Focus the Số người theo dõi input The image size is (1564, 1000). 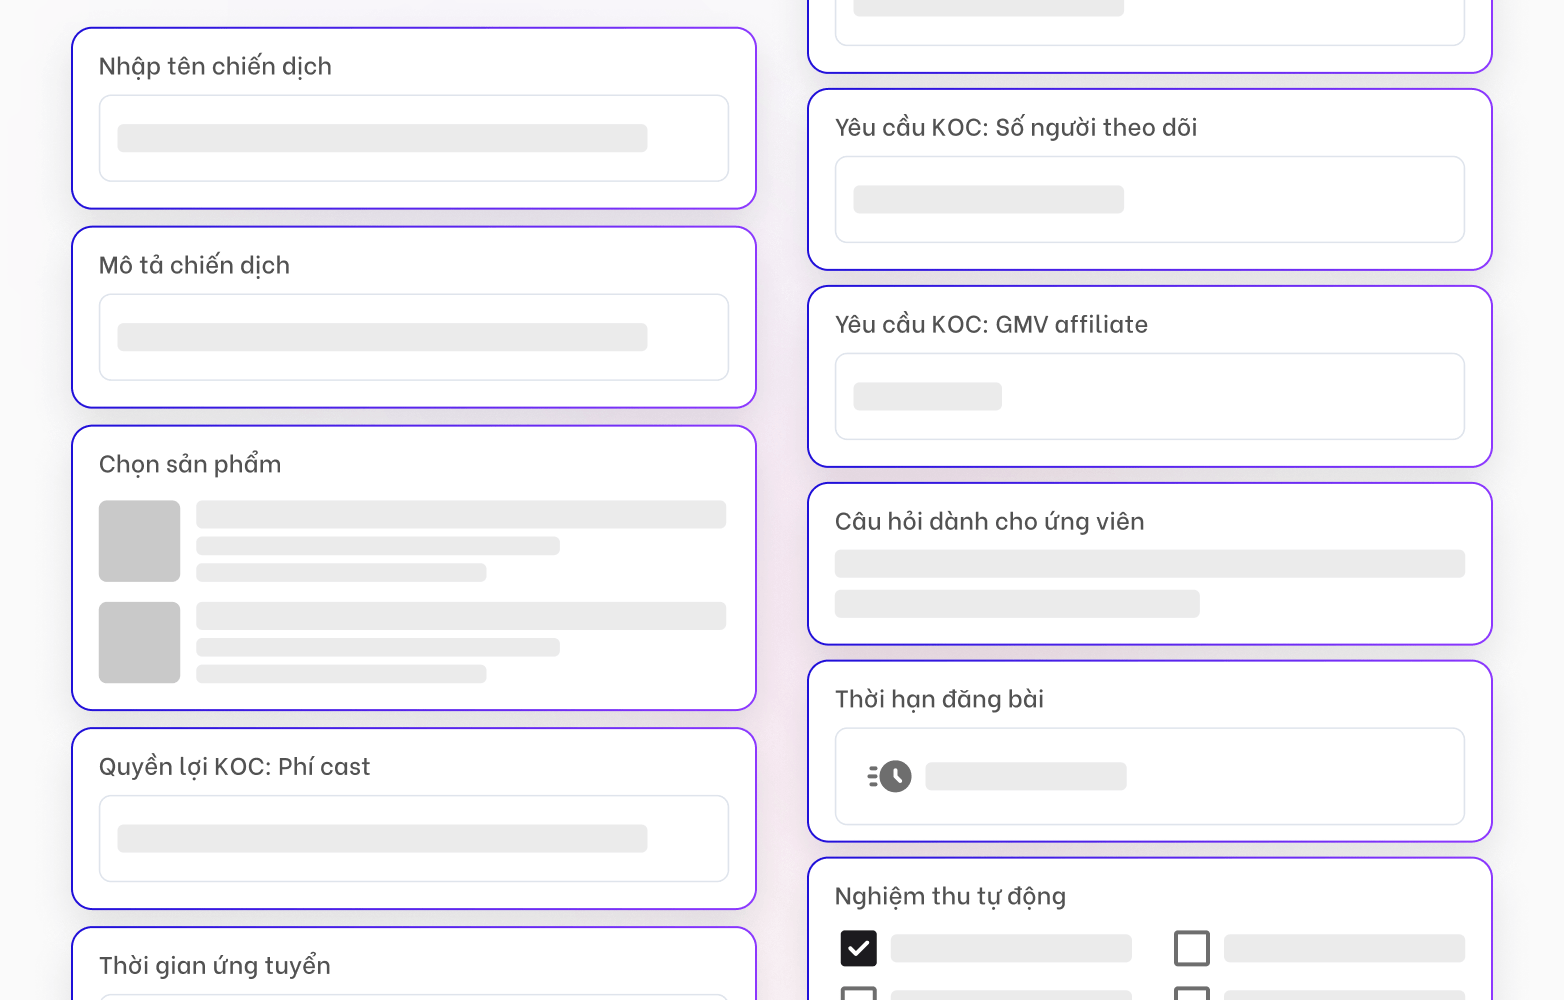(1149, 199)
